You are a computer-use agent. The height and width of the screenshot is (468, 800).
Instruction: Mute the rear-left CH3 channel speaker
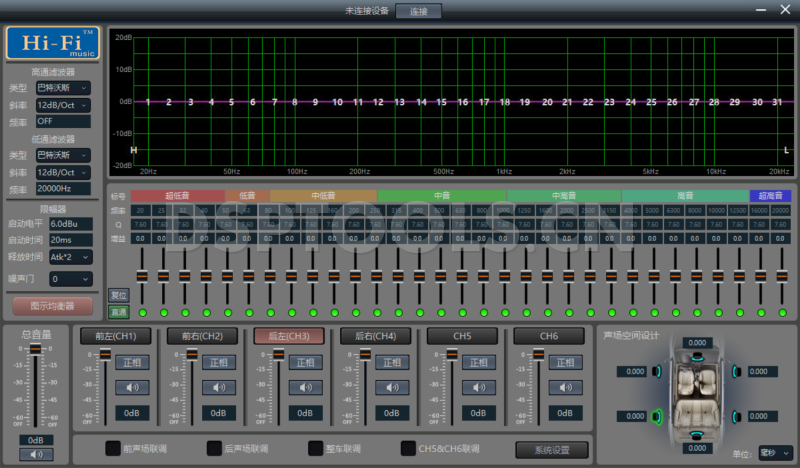point(305,387)
